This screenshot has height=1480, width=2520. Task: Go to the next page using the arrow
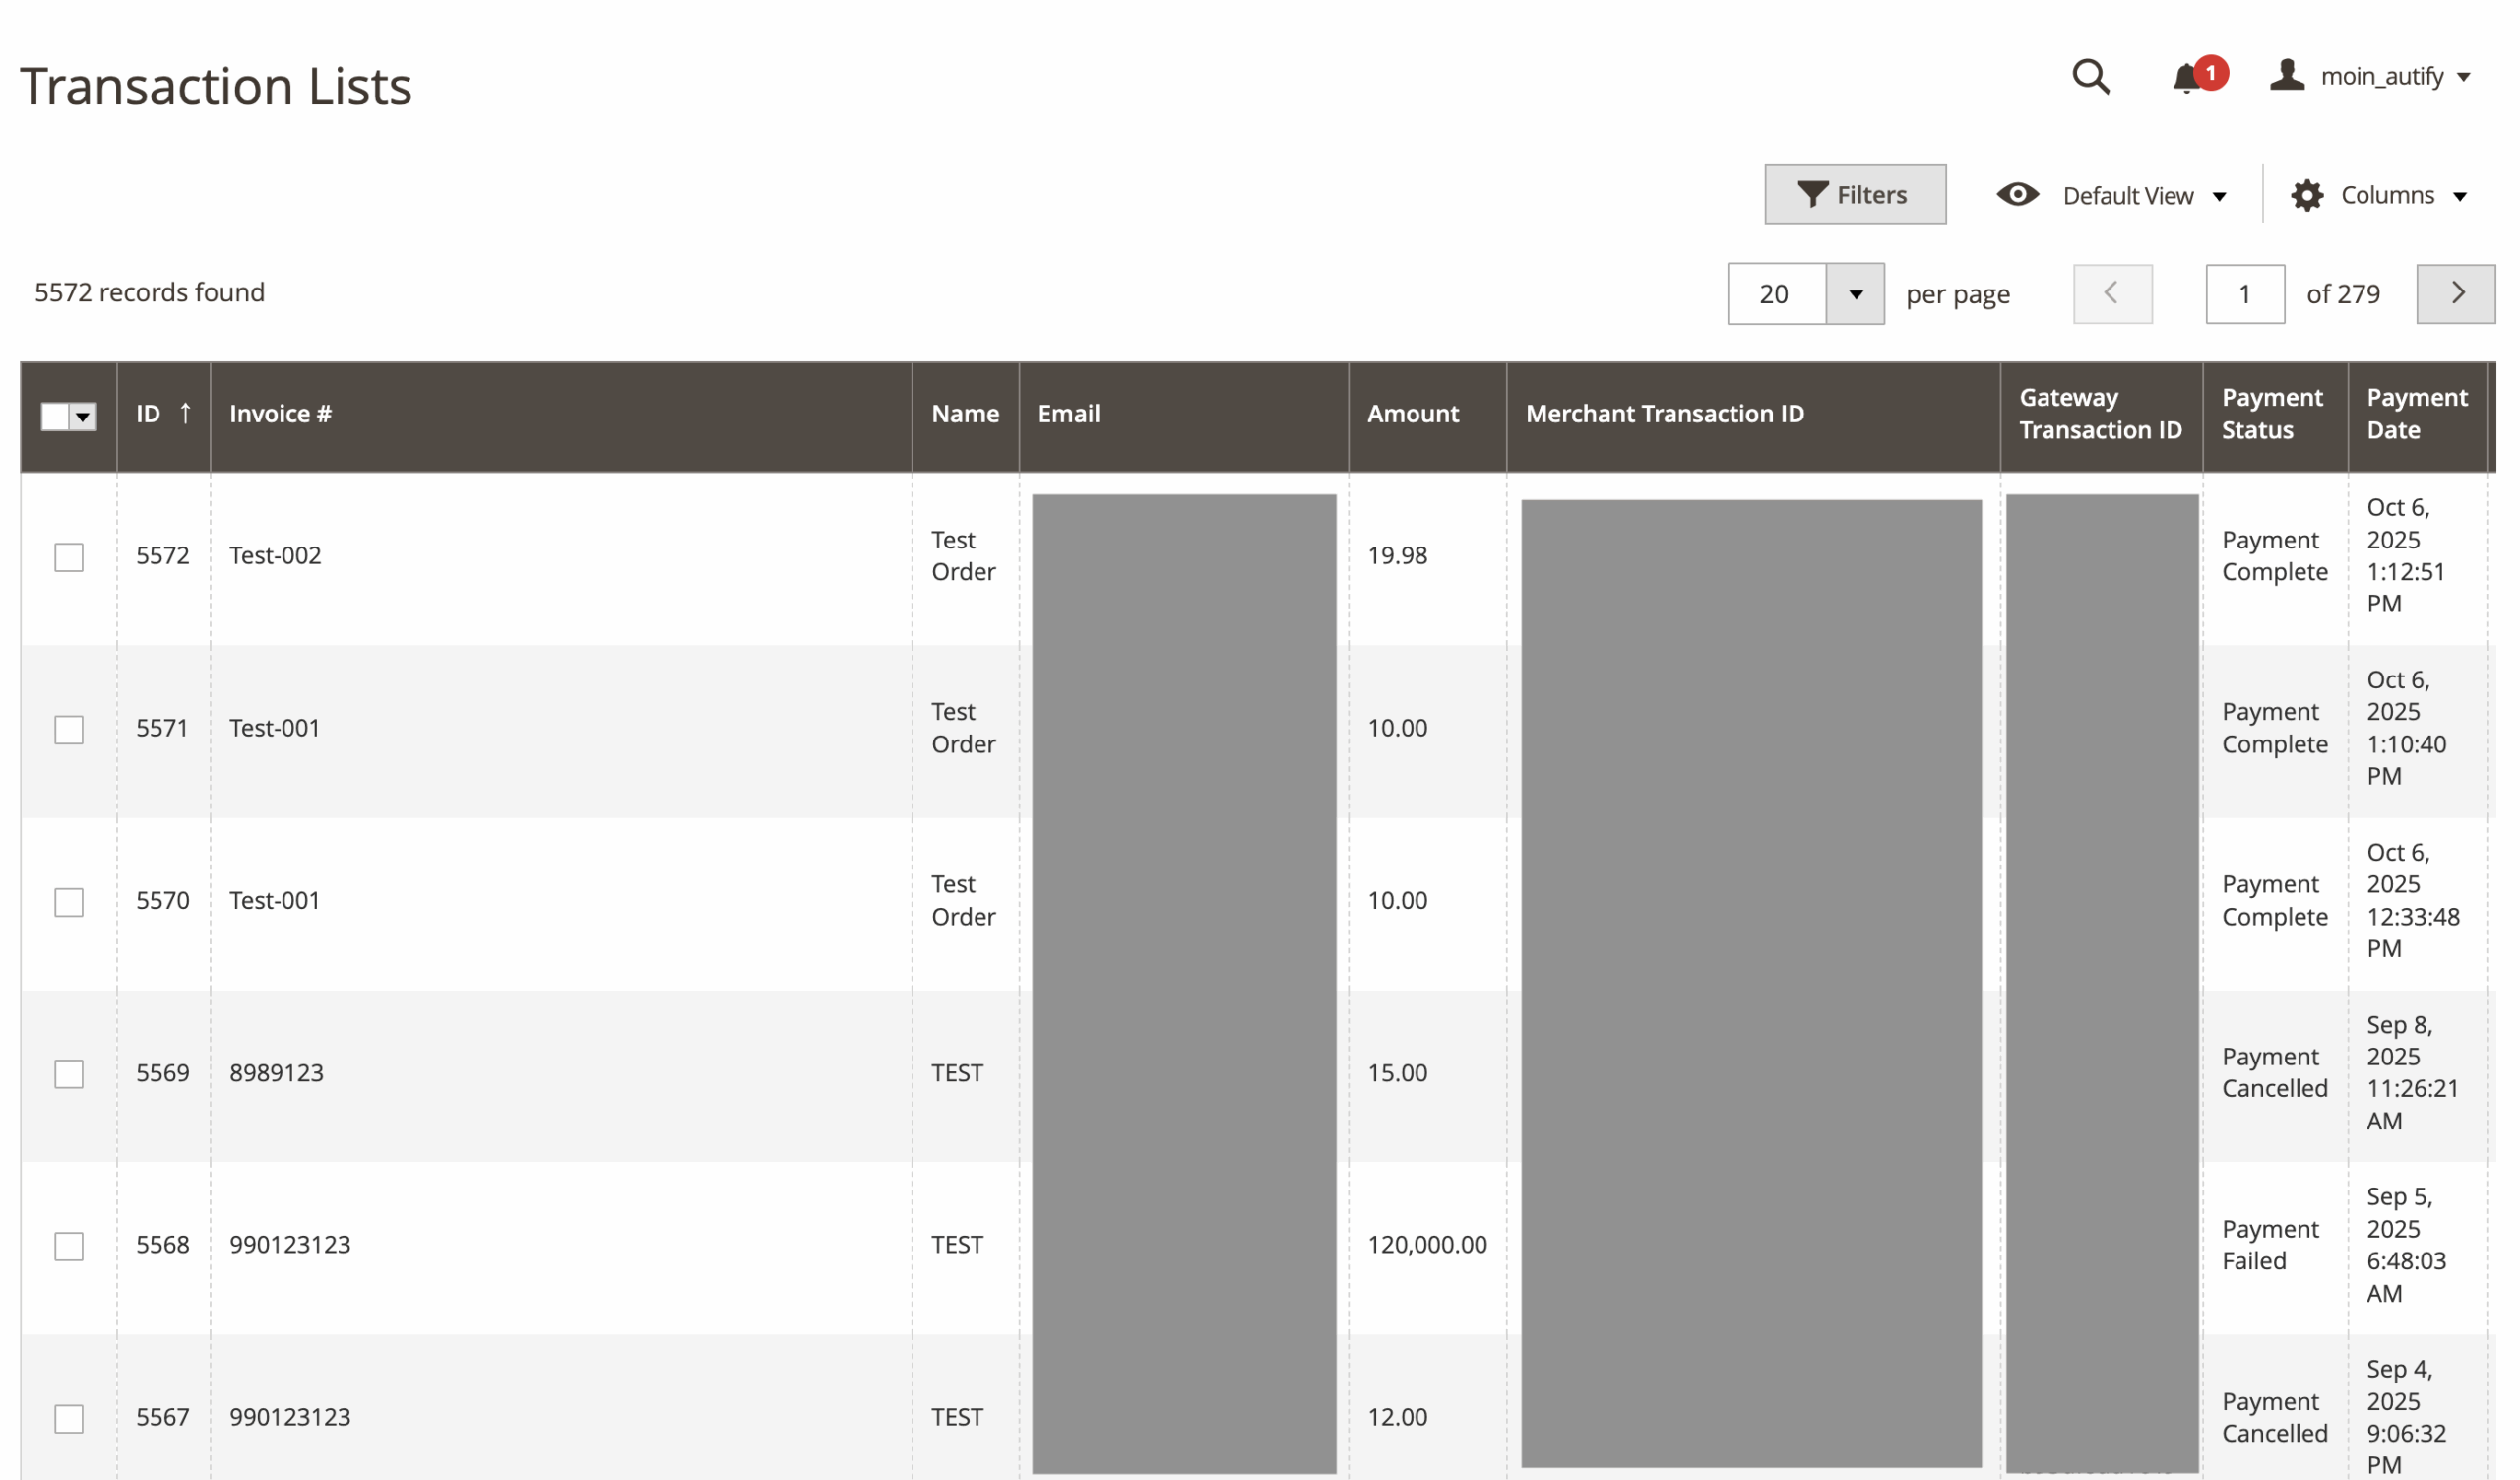point(2458,292)
